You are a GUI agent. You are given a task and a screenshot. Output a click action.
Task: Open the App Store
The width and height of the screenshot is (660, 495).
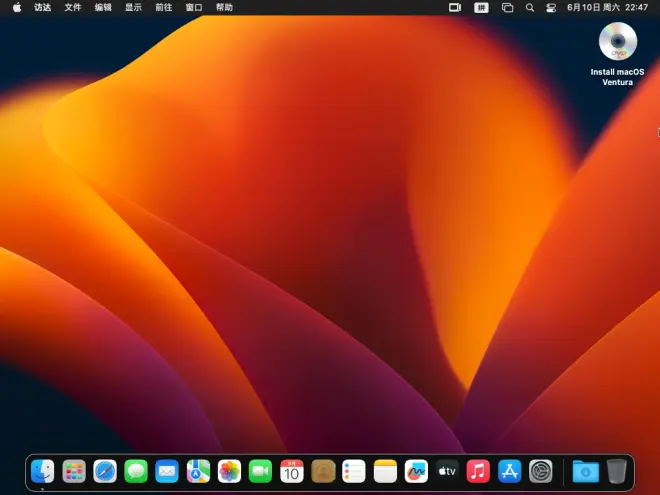point(510,471)
